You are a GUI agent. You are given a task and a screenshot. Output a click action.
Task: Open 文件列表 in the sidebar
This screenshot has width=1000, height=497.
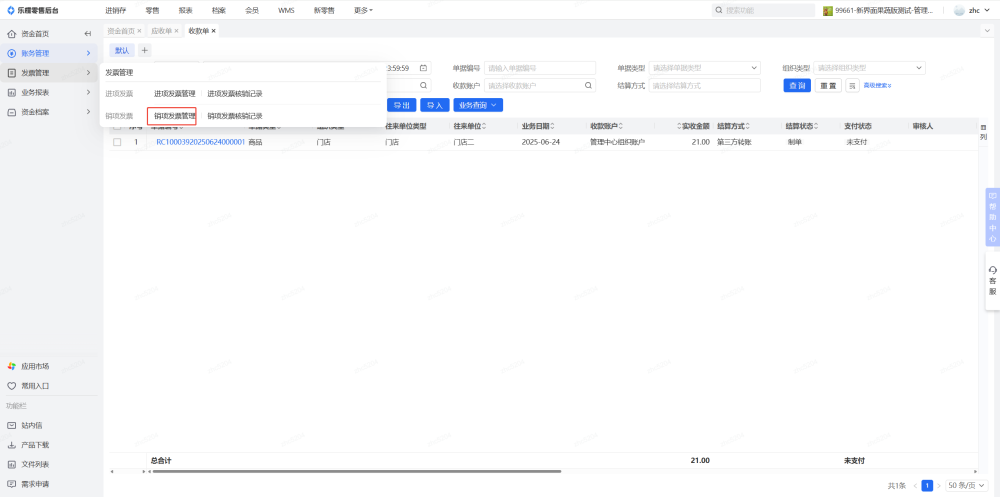point(35,464)
